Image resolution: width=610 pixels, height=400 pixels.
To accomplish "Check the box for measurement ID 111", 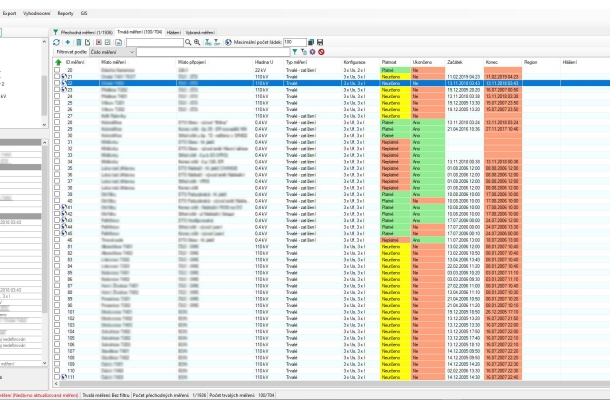I will [x=57, y=377].
